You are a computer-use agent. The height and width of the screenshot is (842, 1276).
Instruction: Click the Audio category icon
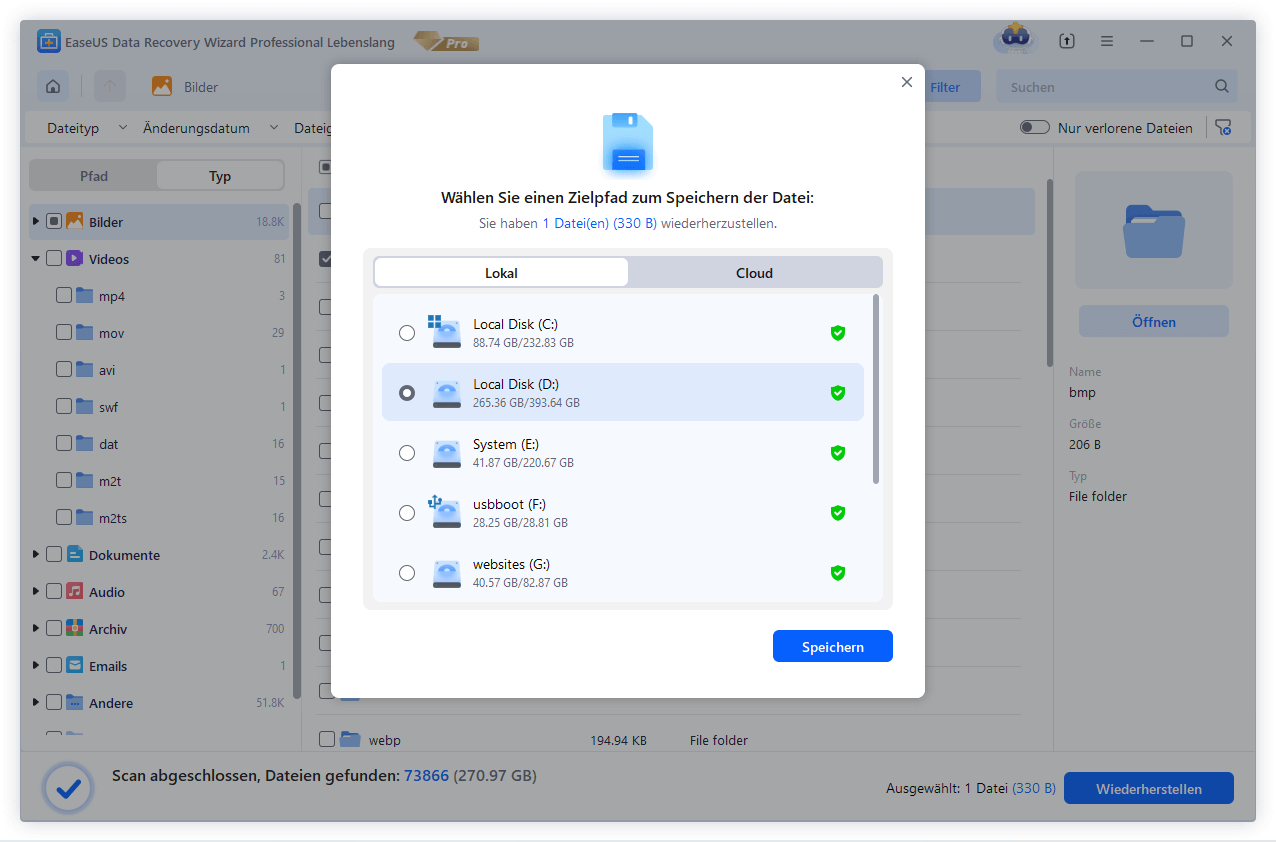[x=75, y=591]
